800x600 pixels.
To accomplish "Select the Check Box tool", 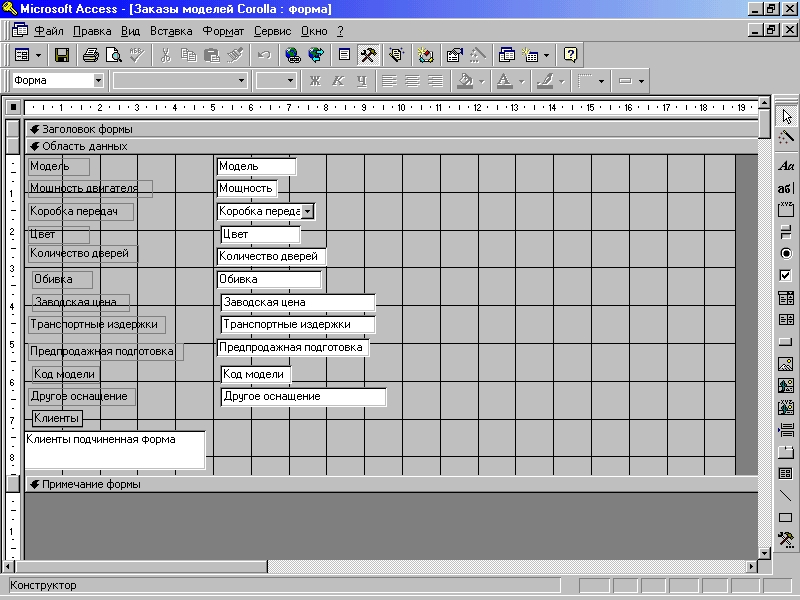I will click(x=786, y=276).
